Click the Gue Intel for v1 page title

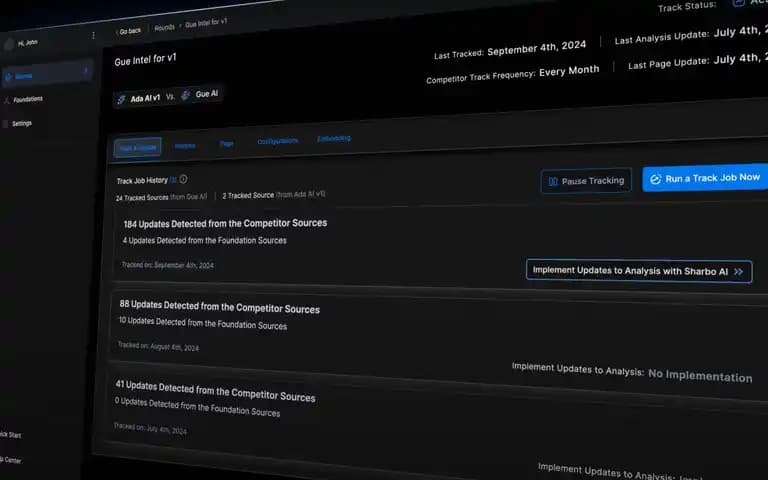pyautogui.click(x=145, y=60)
